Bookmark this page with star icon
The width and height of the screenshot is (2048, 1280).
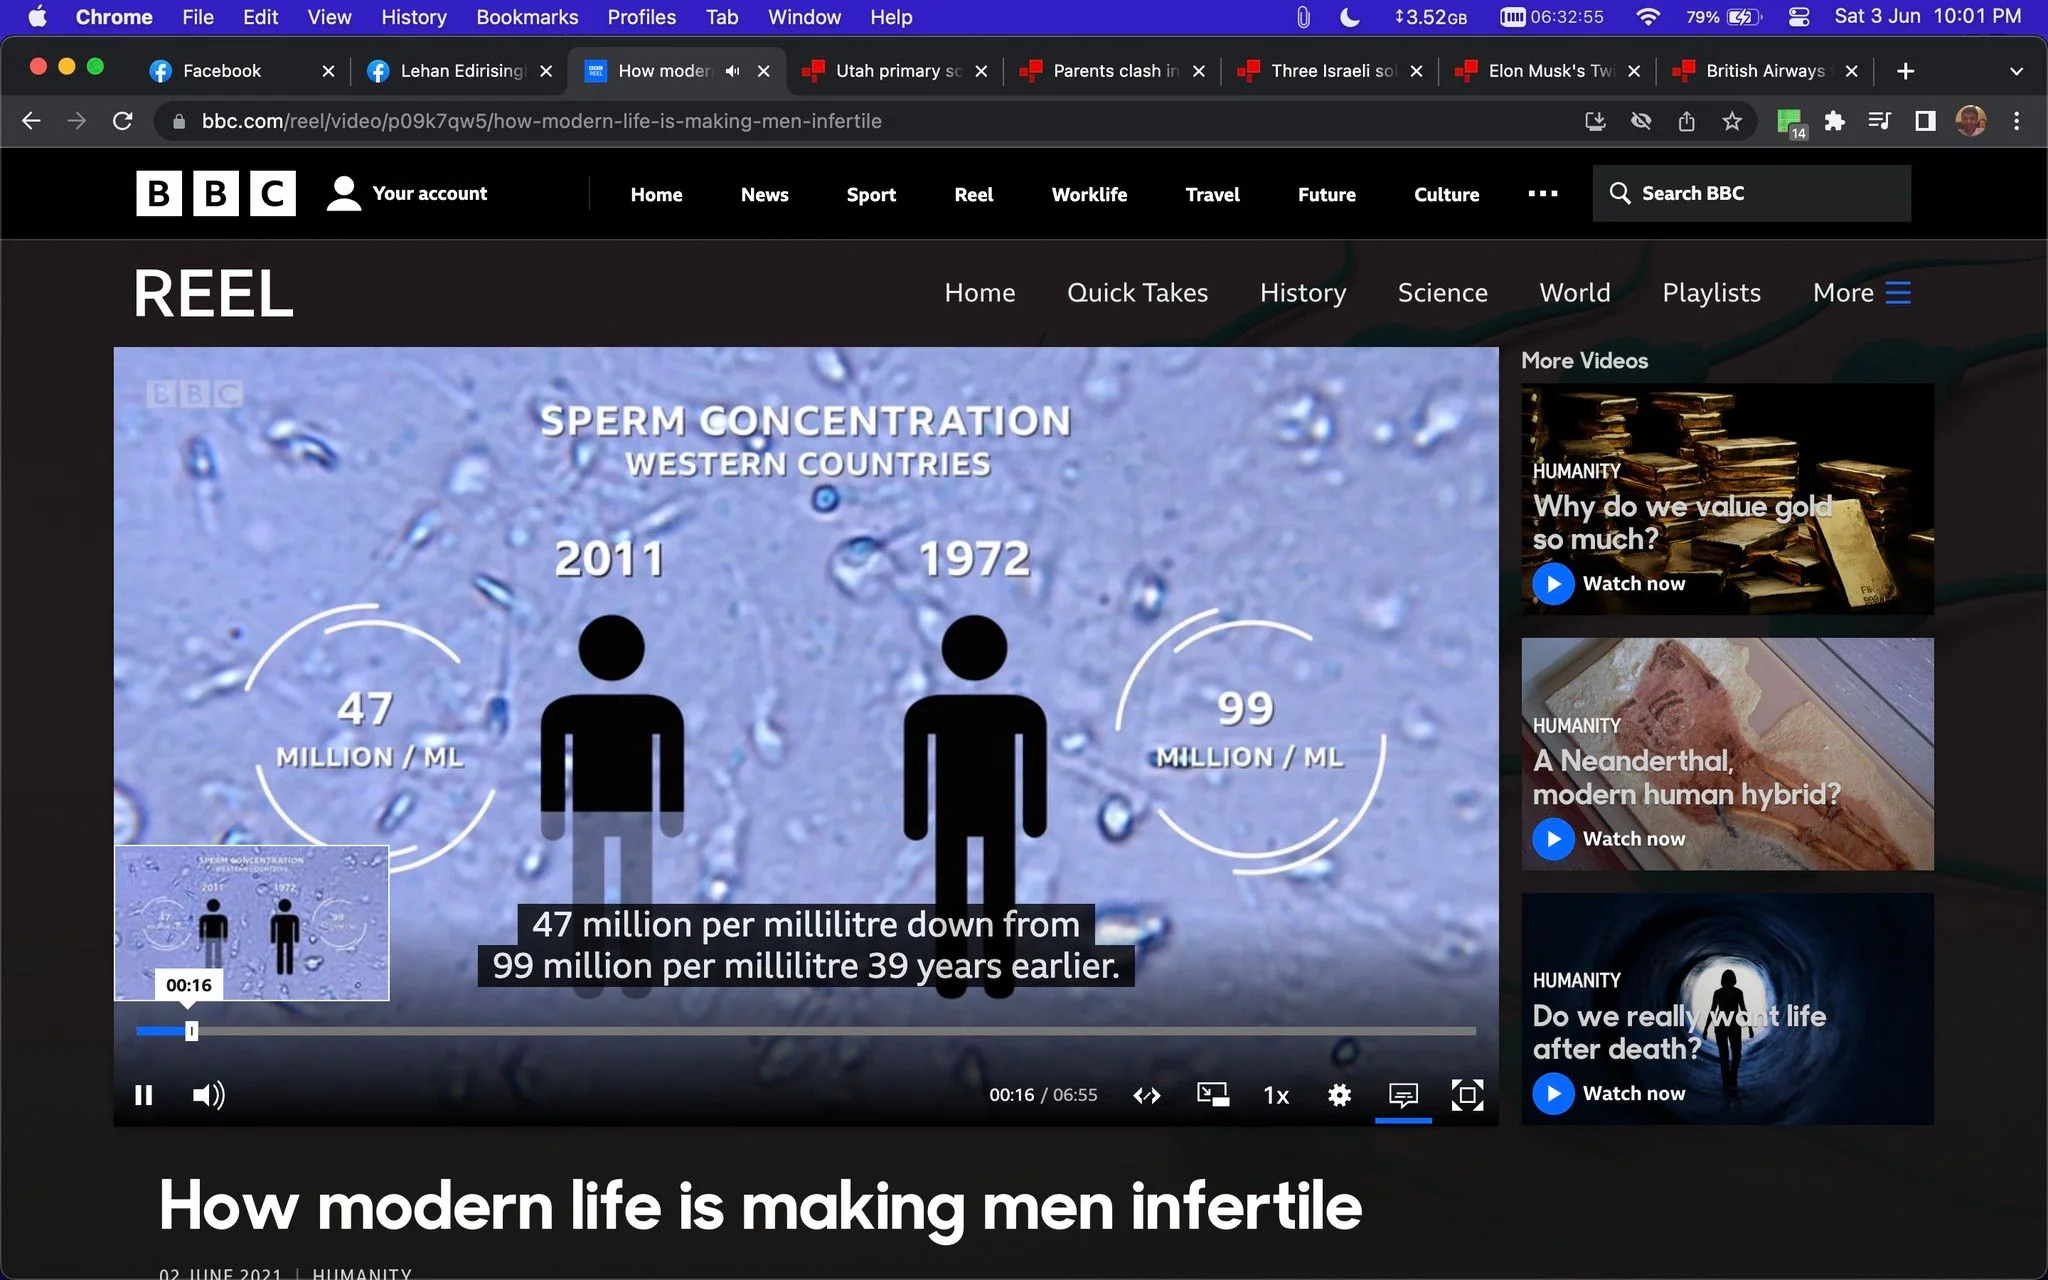tap(1732, 121)
